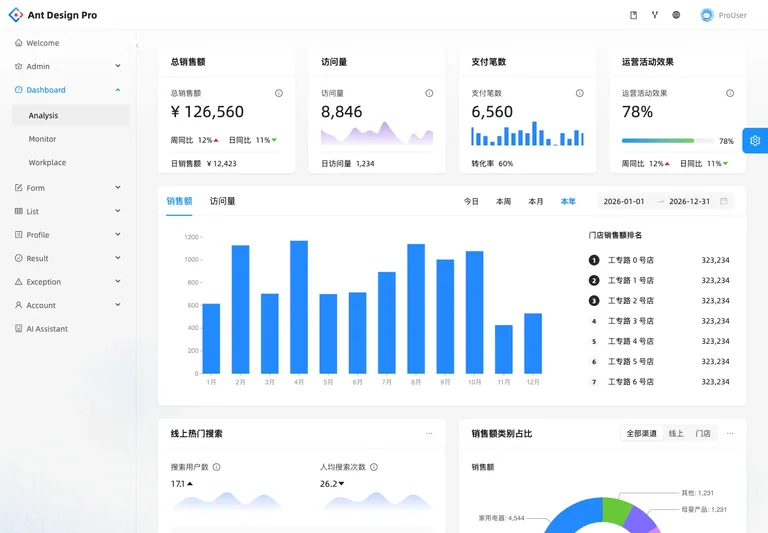Click the 访问量 mini area chart
Viewport: 768px width, 533px height.
click(x=377, y=133)
